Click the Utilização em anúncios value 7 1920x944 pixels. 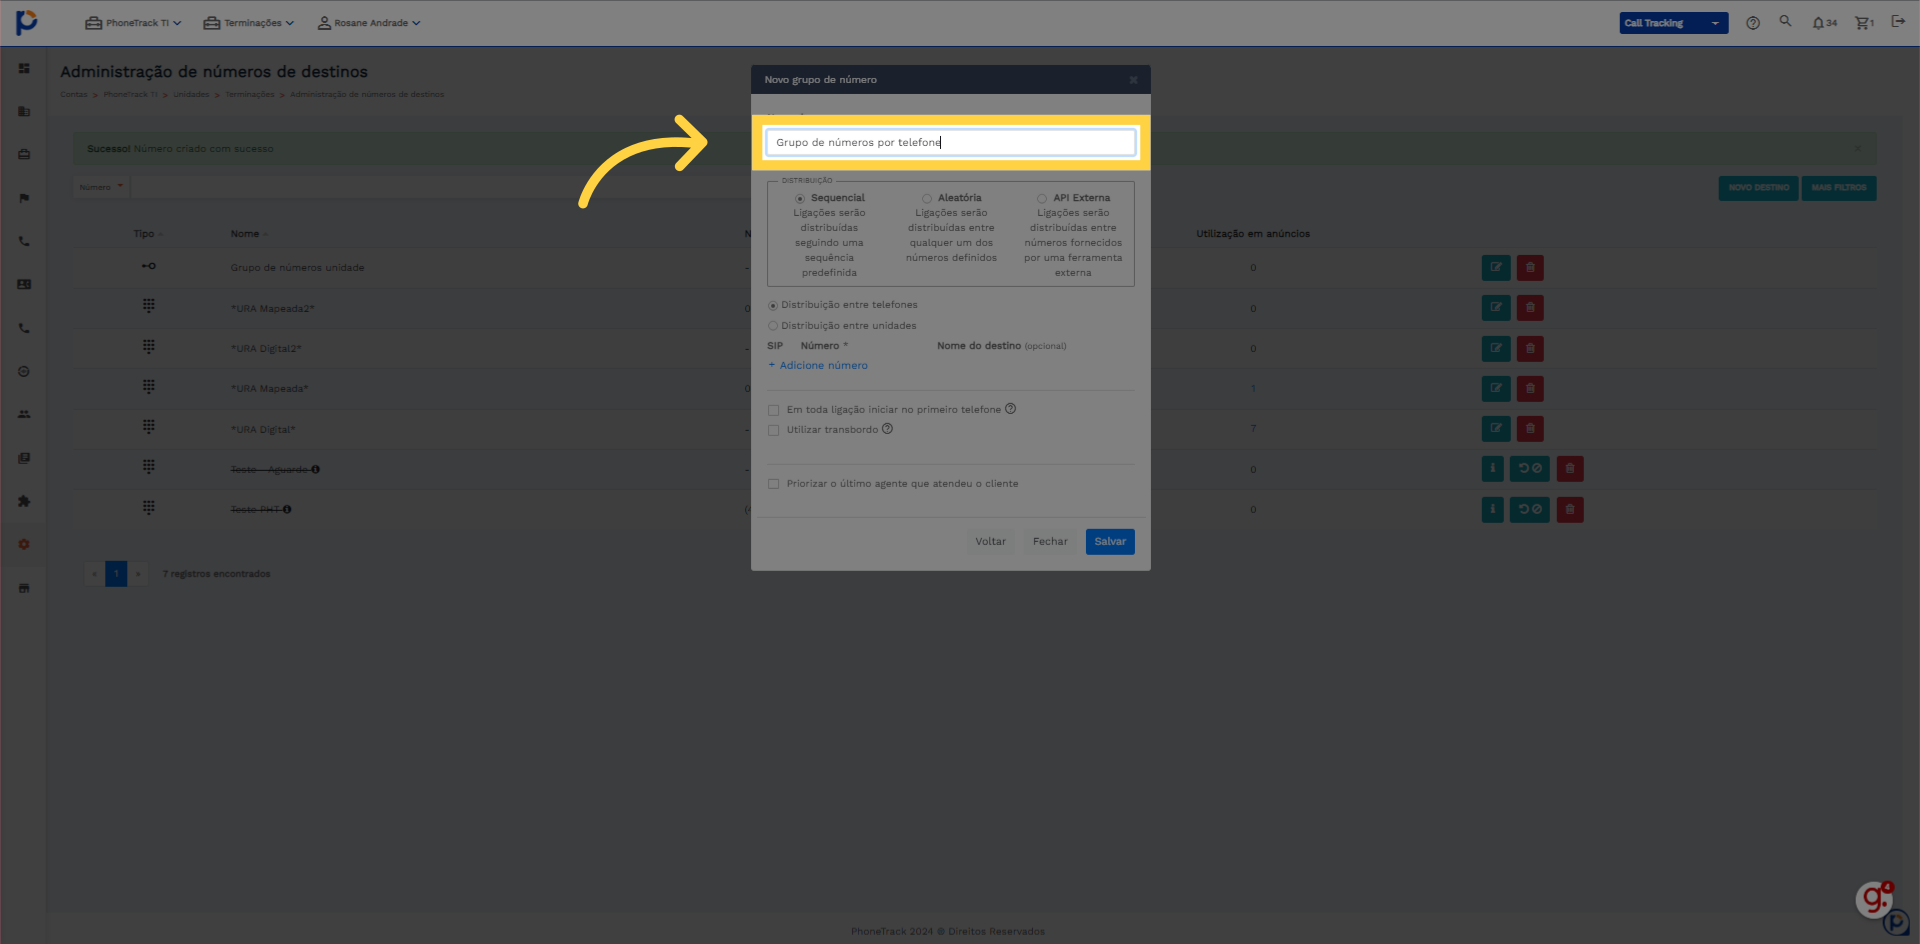pyautogui.click(x=1253, y=429)
